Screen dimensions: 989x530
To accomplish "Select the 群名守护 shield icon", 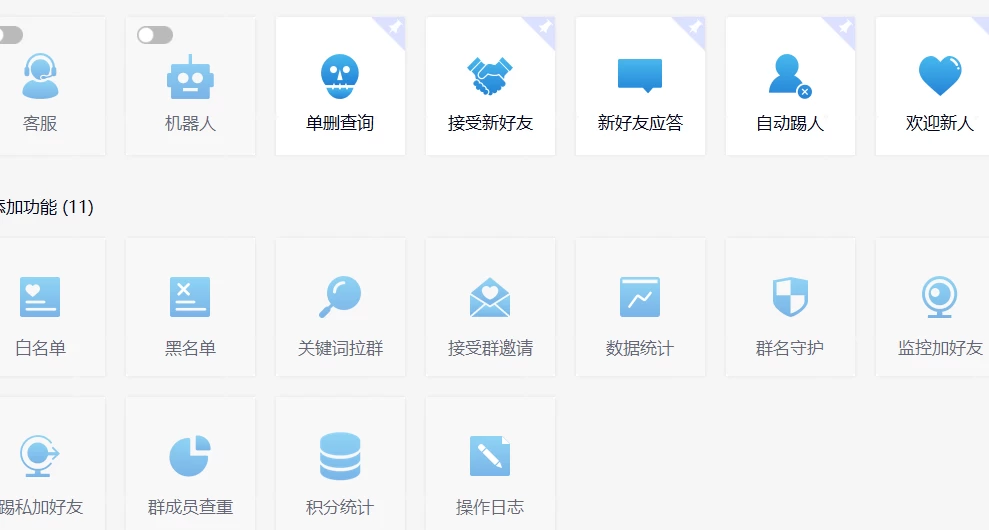I will [790, 297].
